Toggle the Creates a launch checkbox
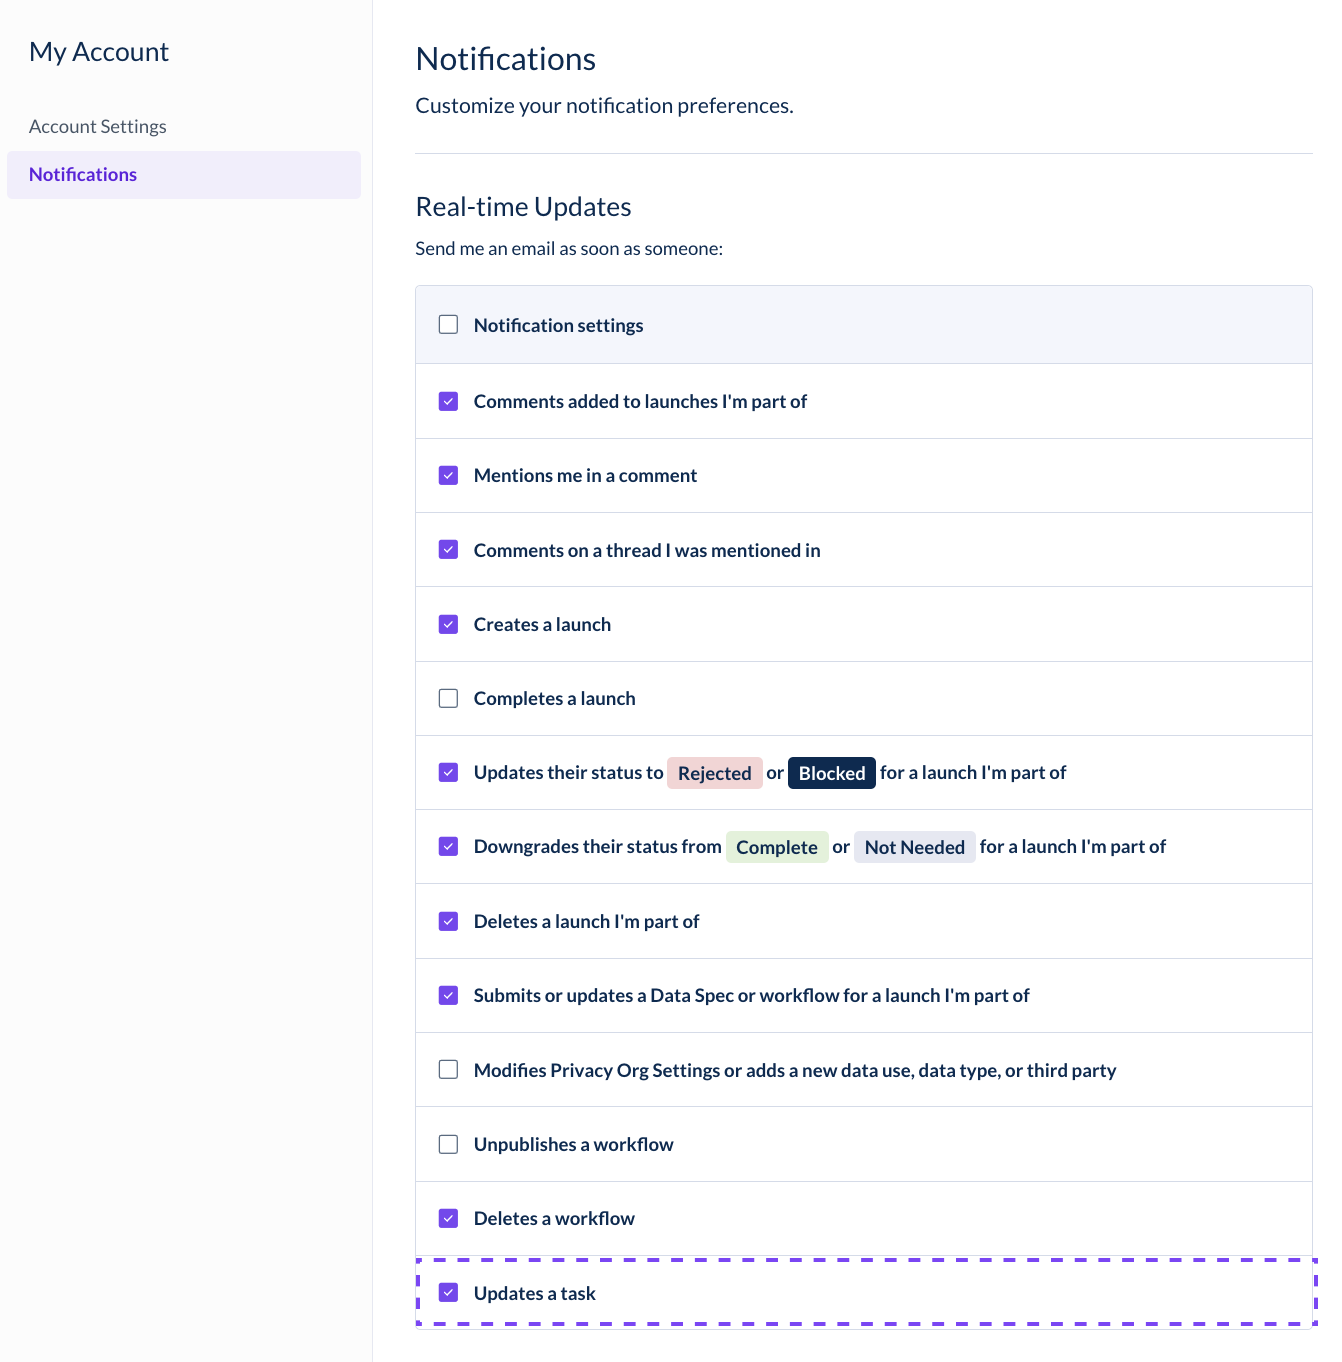The image size is (1342, 1362). point(448,624)
